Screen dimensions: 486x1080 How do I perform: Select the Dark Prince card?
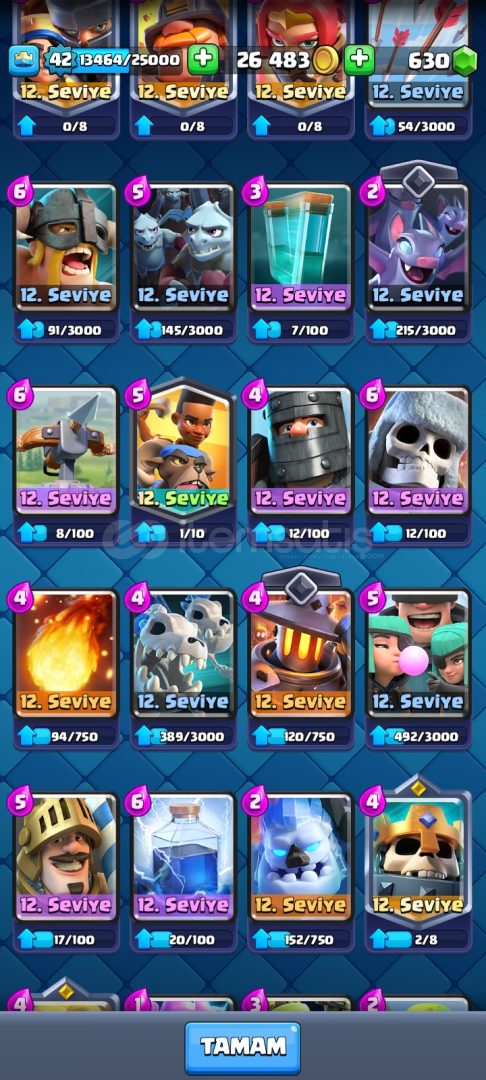301,451
